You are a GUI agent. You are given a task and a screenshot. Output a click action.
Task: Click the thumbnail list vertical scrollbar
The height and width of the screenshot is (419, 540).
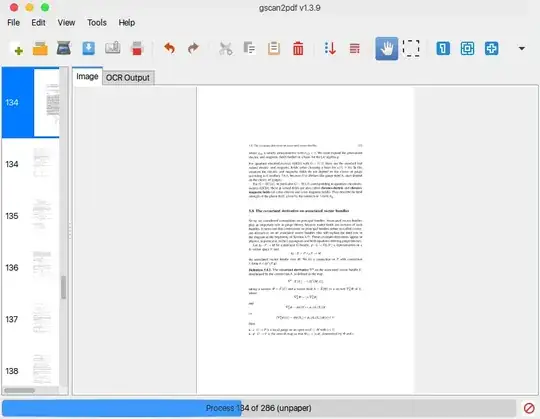click(x=63, y=287)
